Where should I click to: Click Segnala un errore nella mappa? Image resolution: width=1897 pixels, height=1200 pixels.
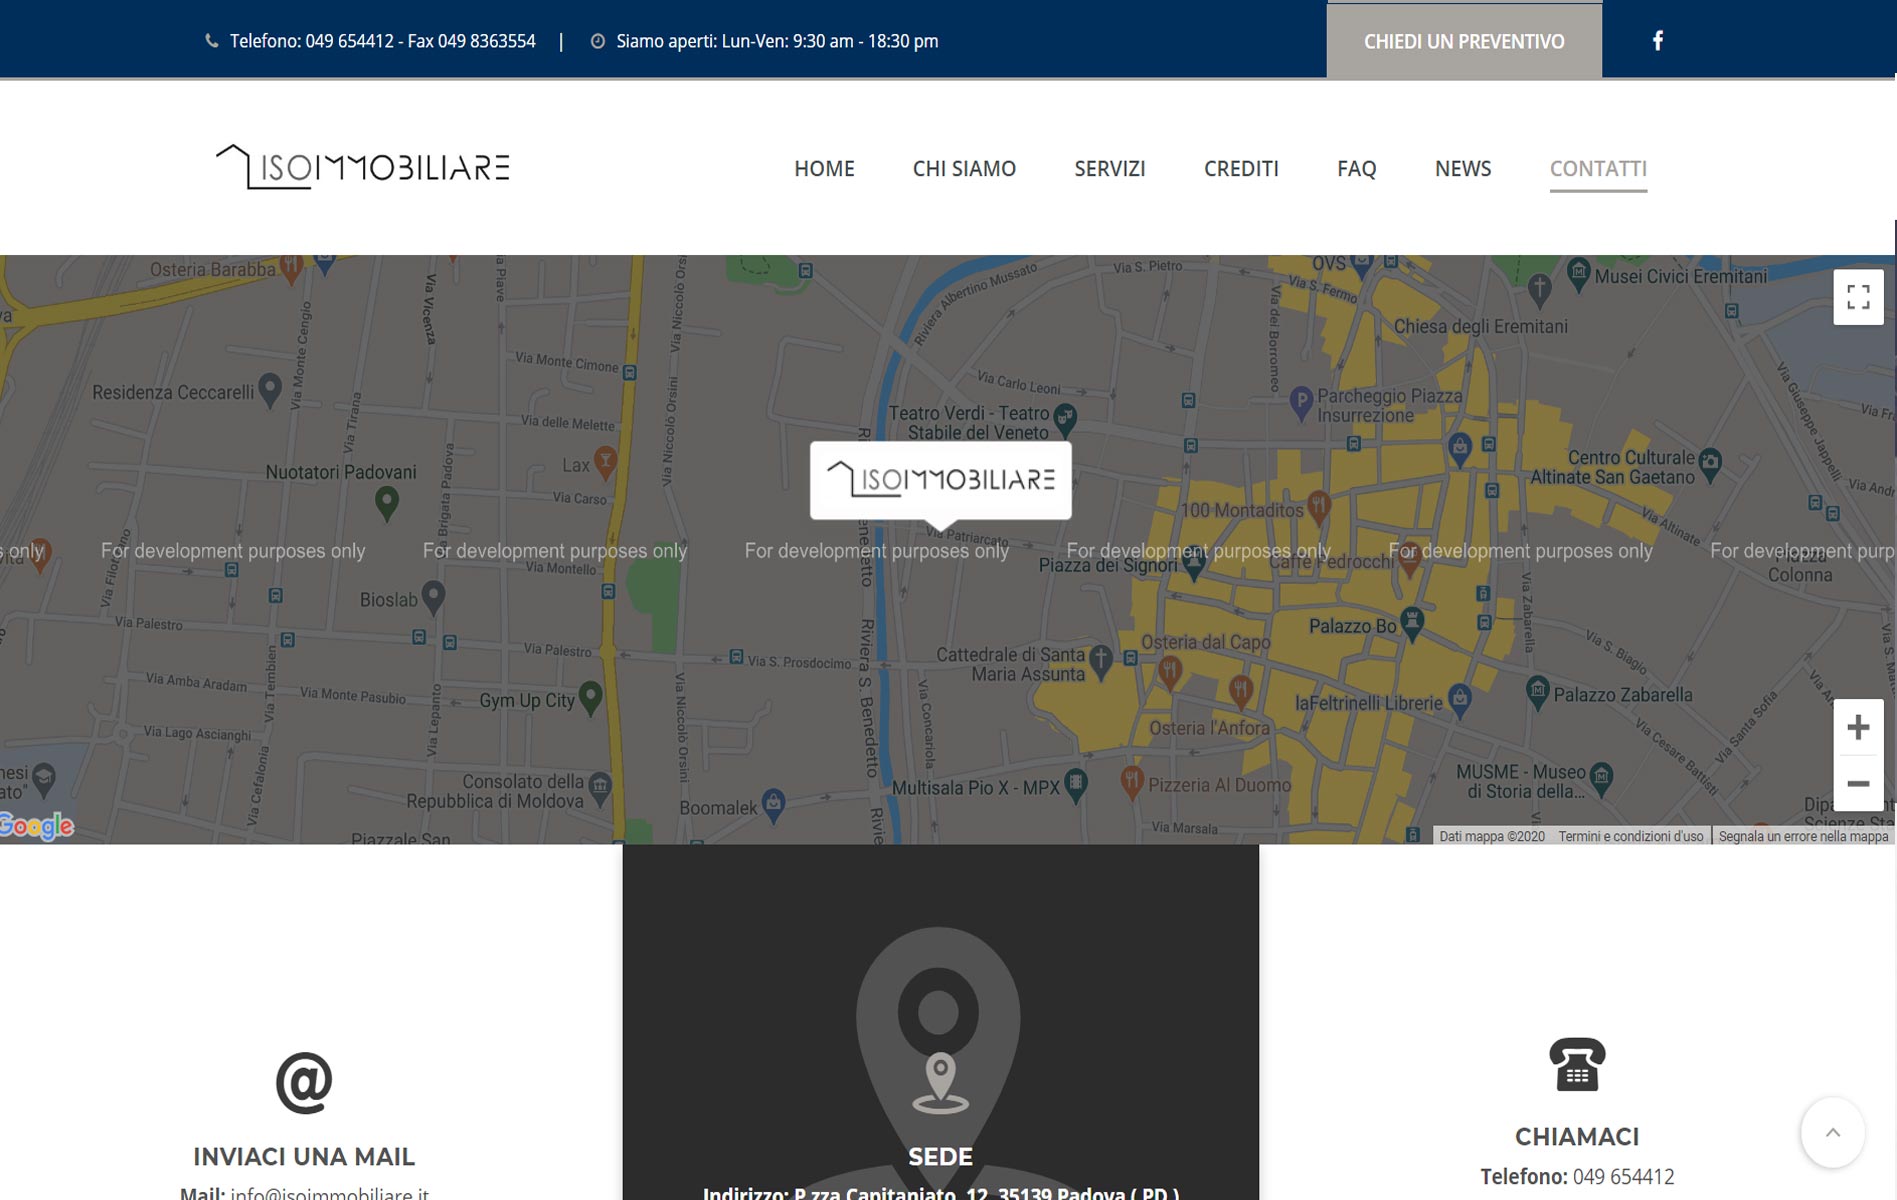click(1803, 836)
